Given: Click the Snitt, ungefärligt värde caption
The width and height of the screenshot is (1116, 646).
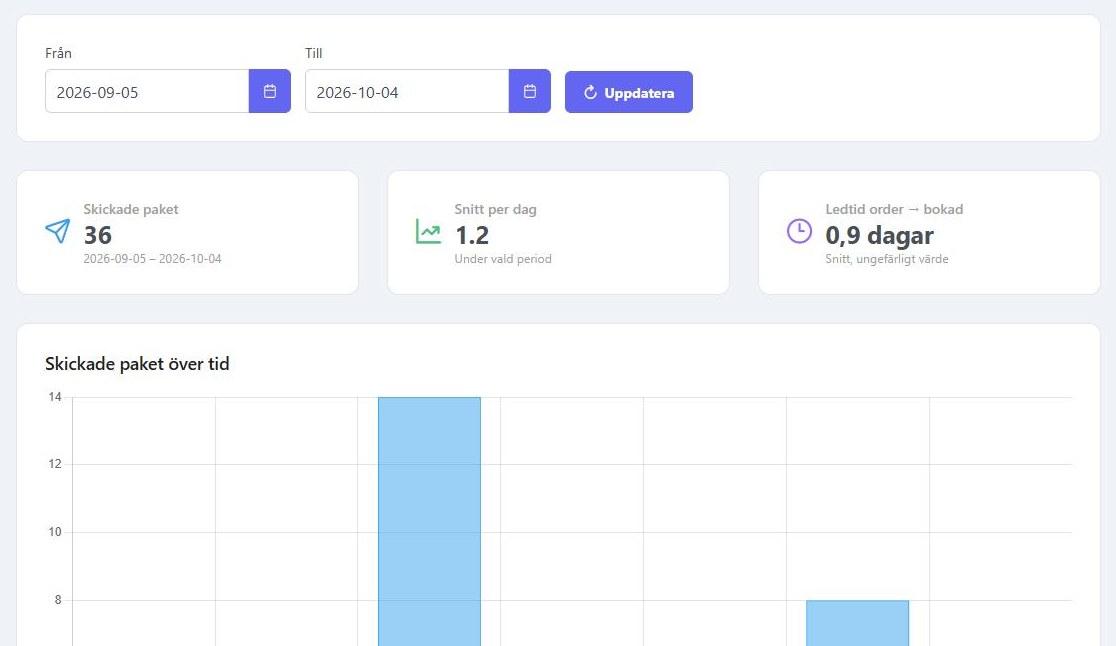Looking at the screenshot, I should 887,259.
